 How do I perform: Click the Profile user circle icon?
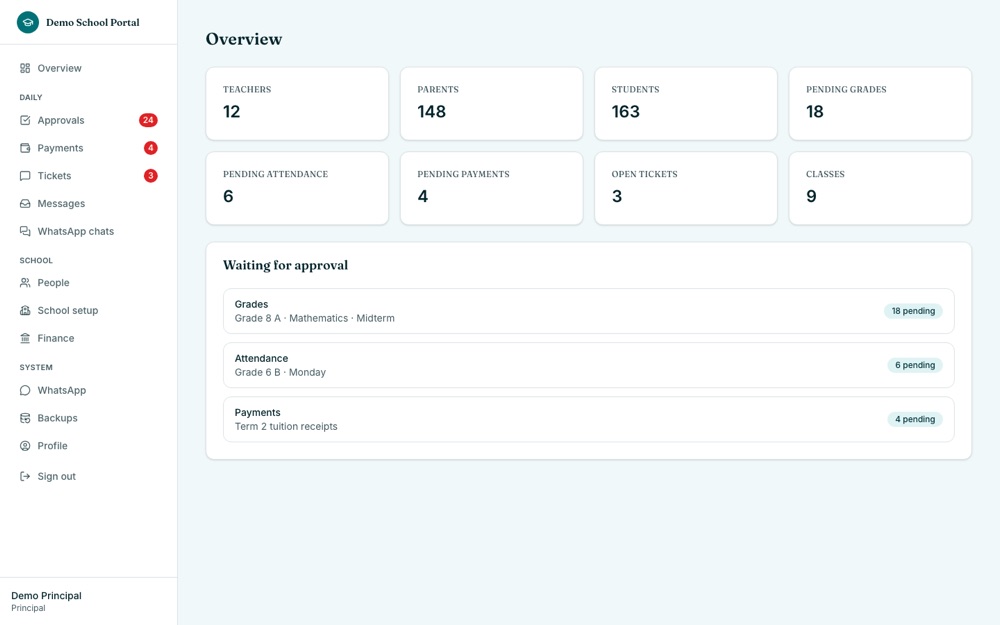point(25,446)
